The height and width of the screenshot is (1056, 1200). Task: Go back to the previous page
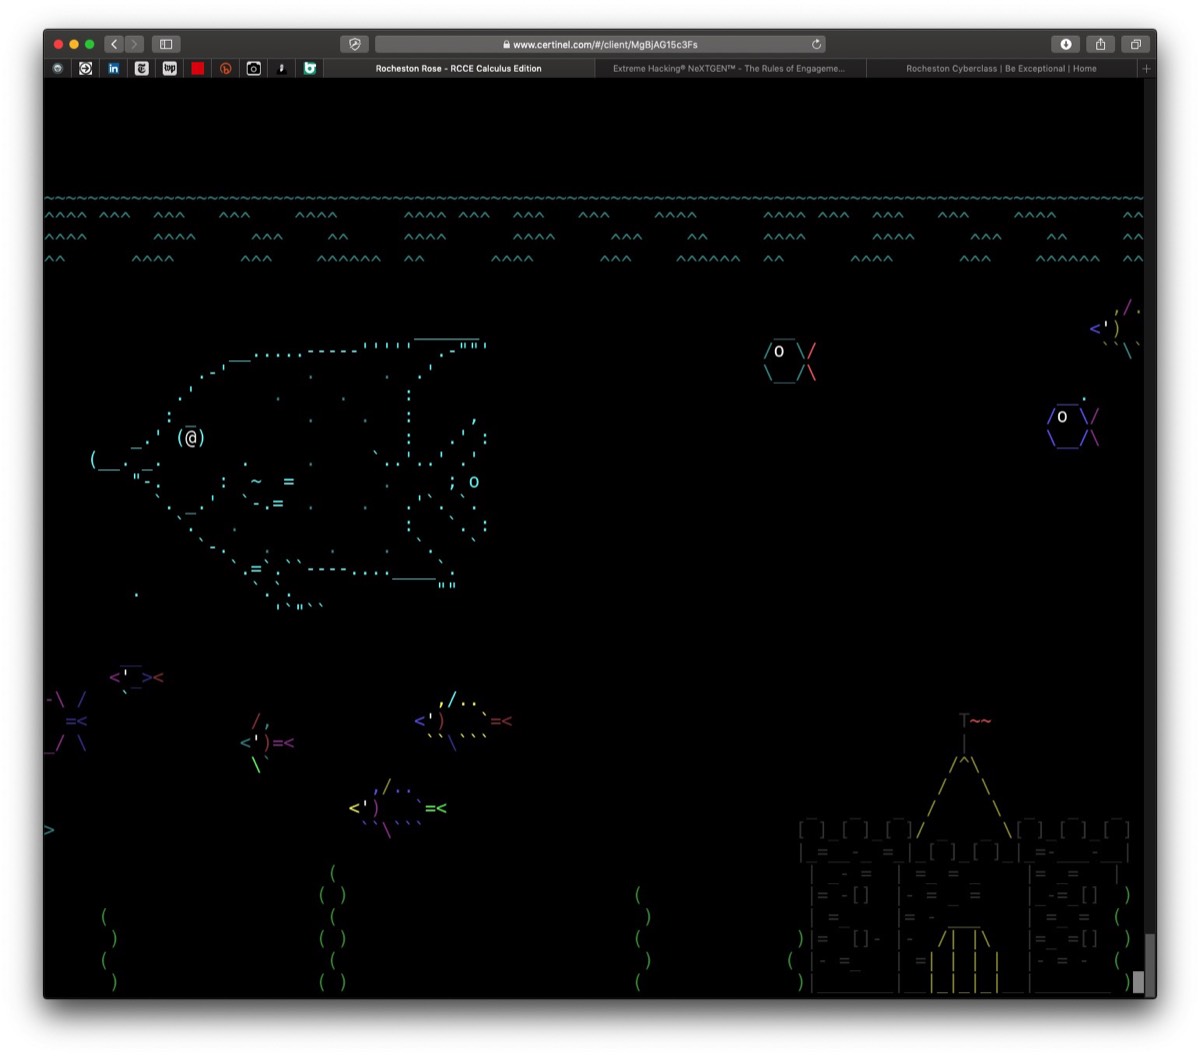click(114, 44)
